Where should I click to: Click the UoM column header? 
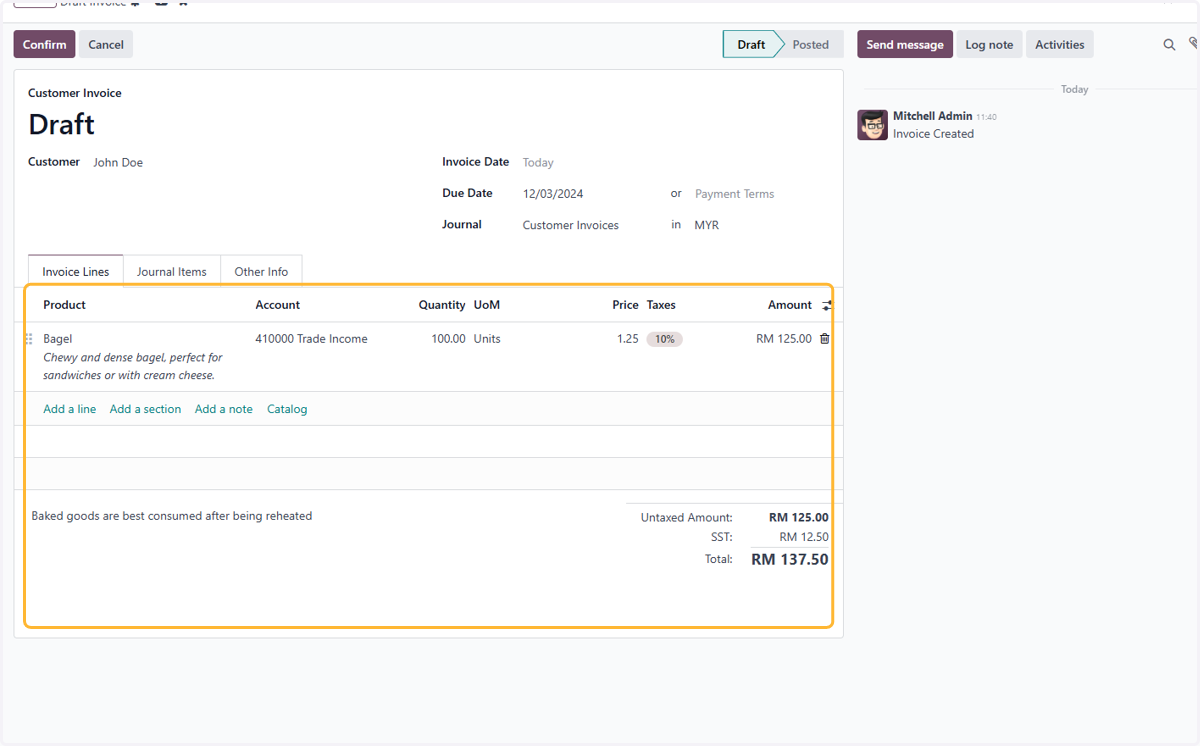[x=487, y=305]
